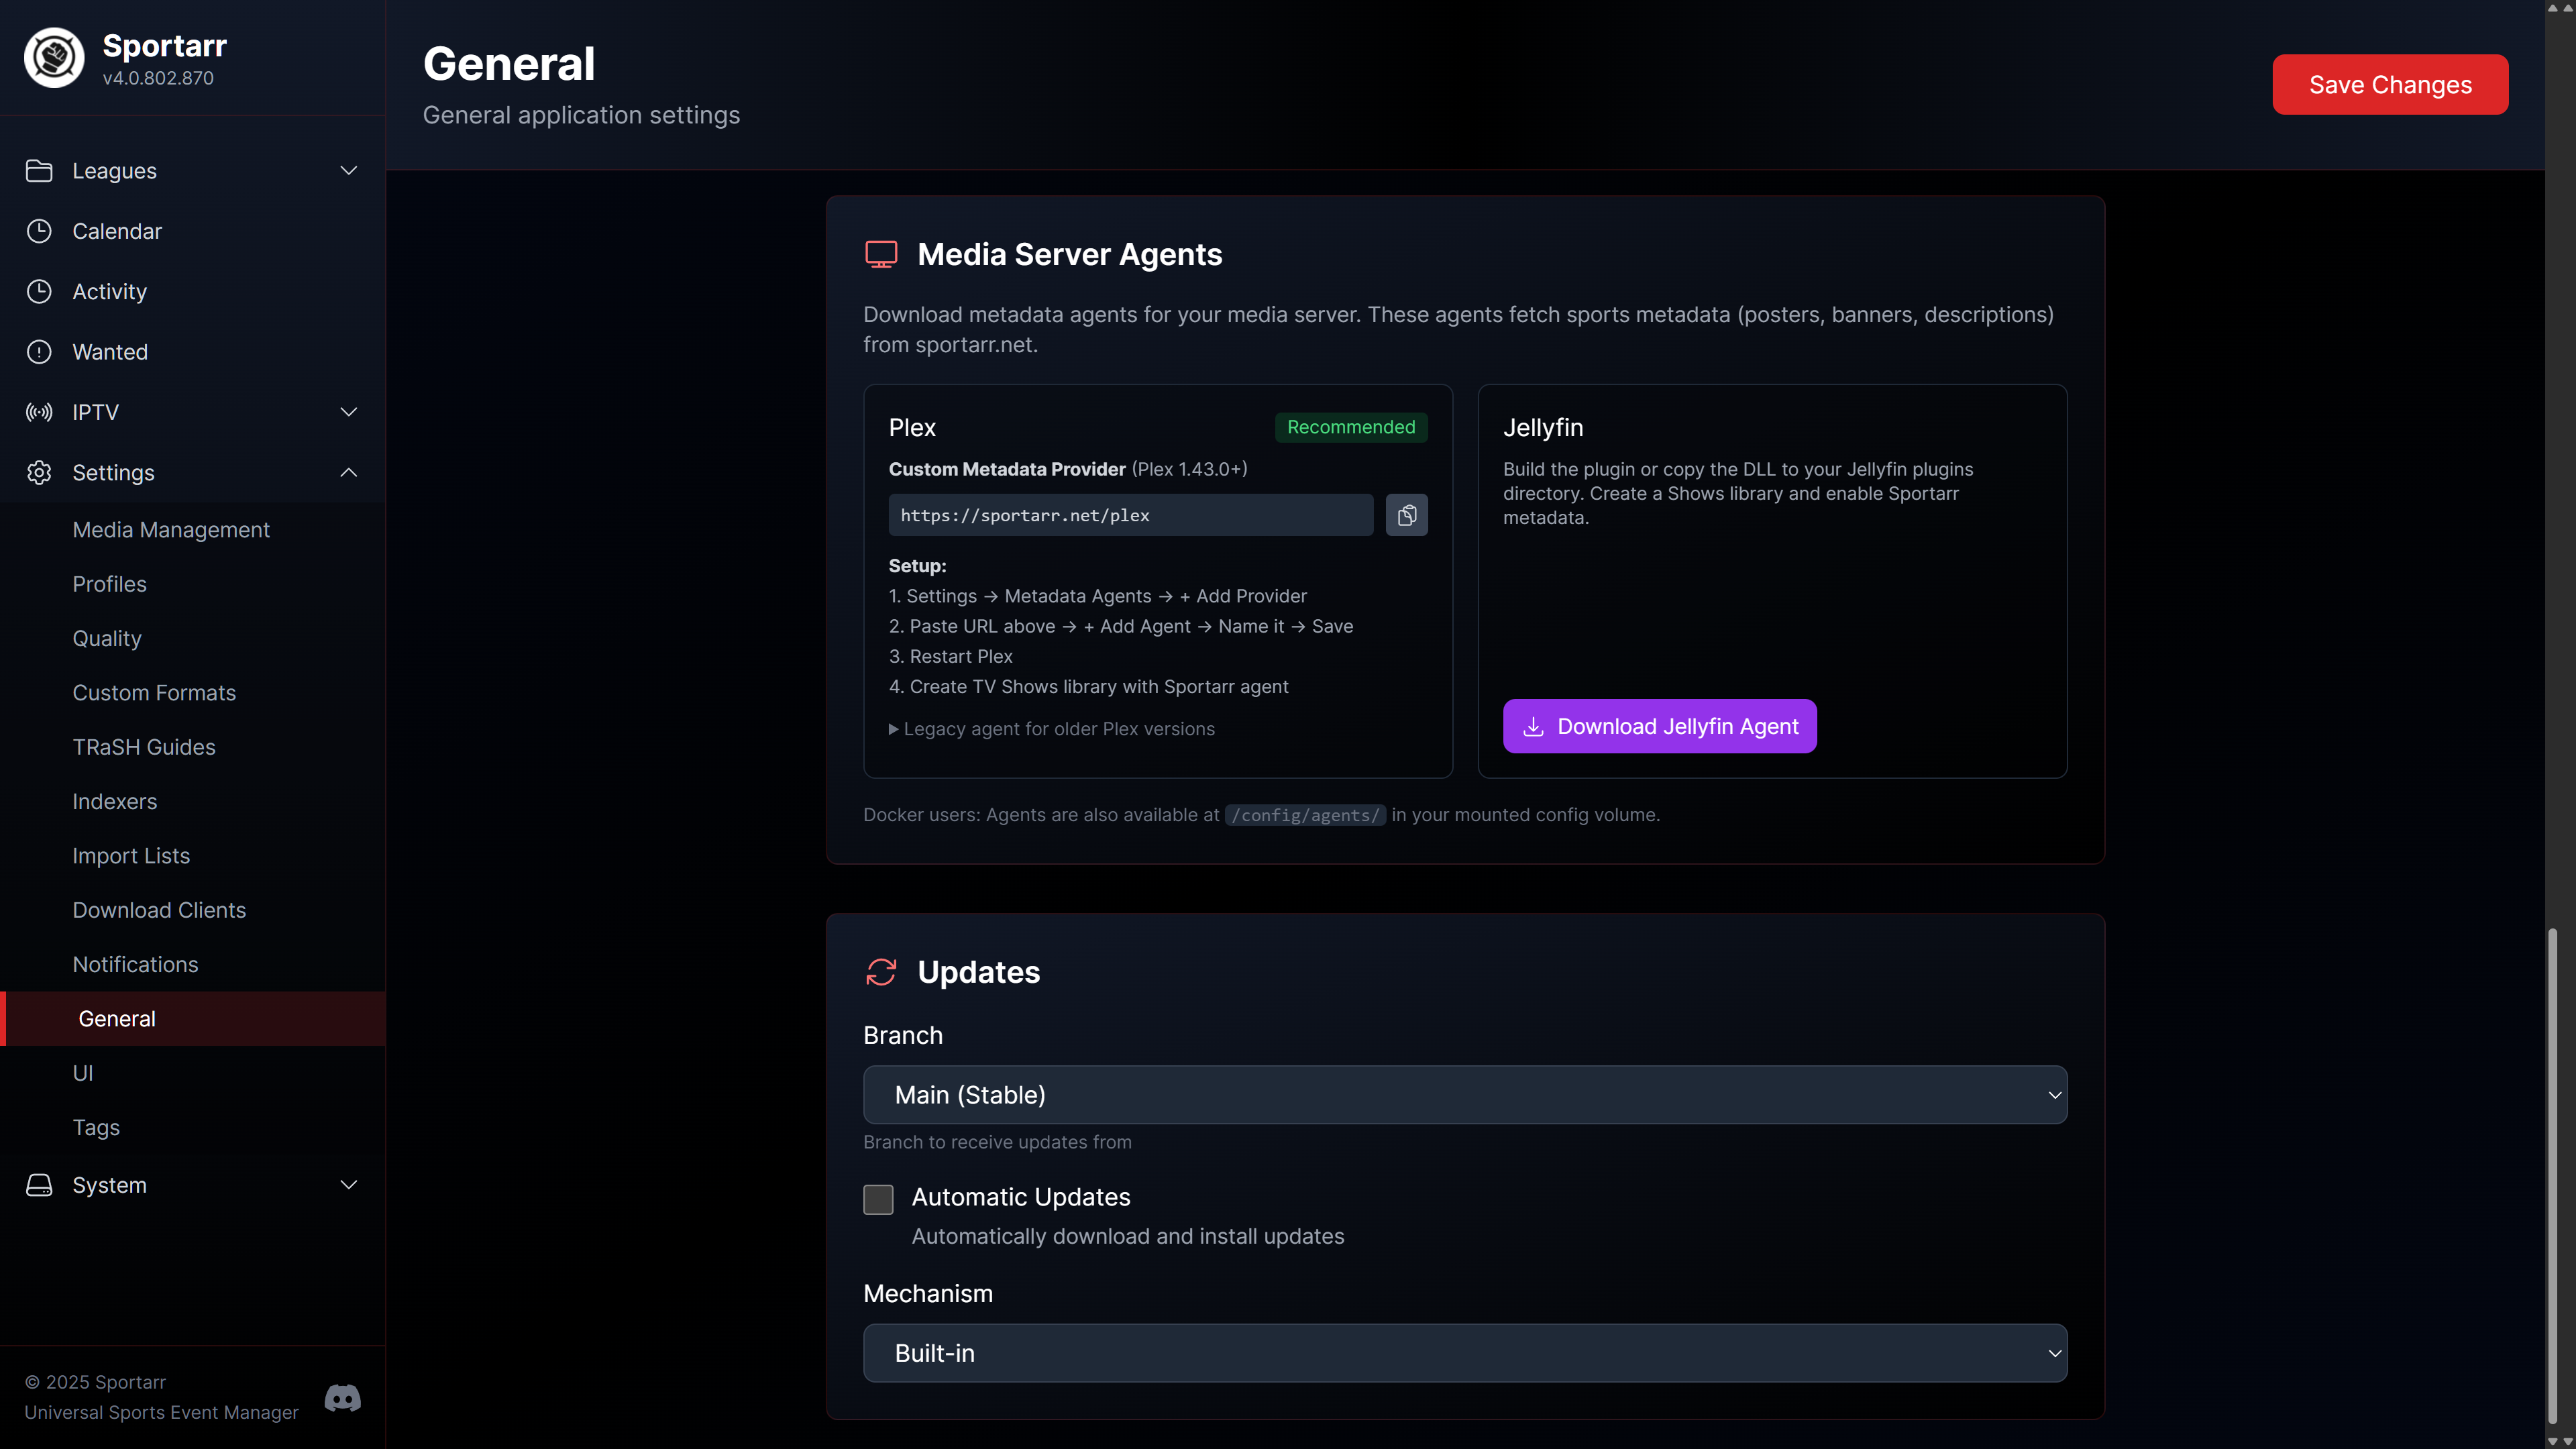Click the Updates refresh icon
The height and width of the screenshot is (1449, 2576).
[881, 972]
